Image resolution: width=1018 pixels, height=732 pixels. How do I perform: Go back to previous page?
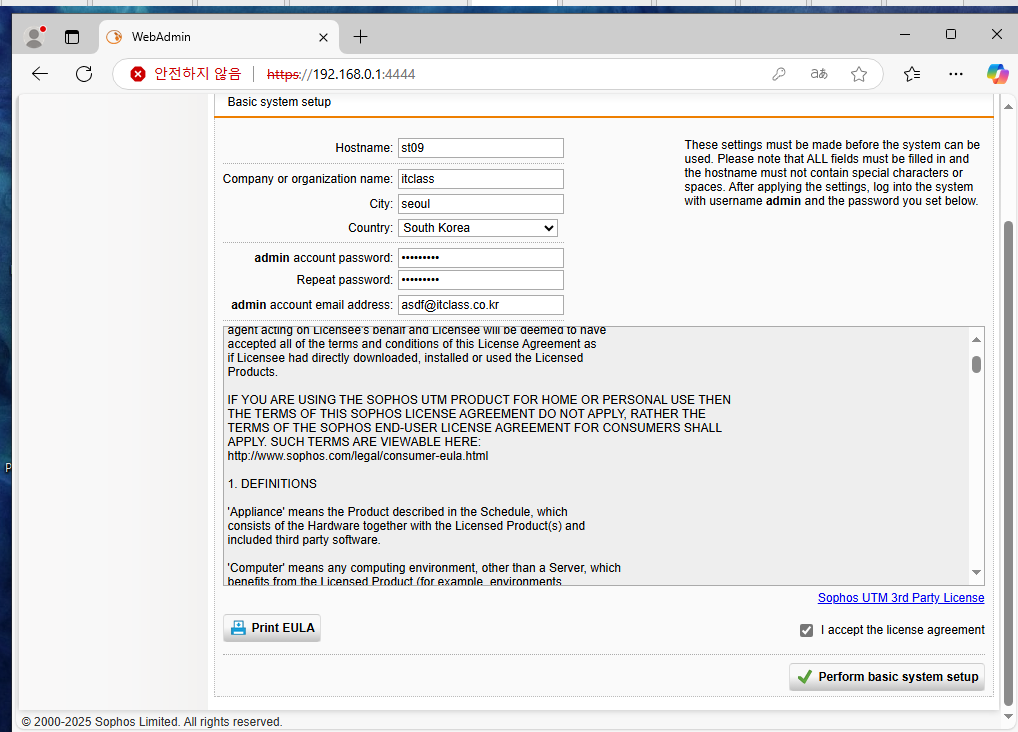(x=40, y=74)
